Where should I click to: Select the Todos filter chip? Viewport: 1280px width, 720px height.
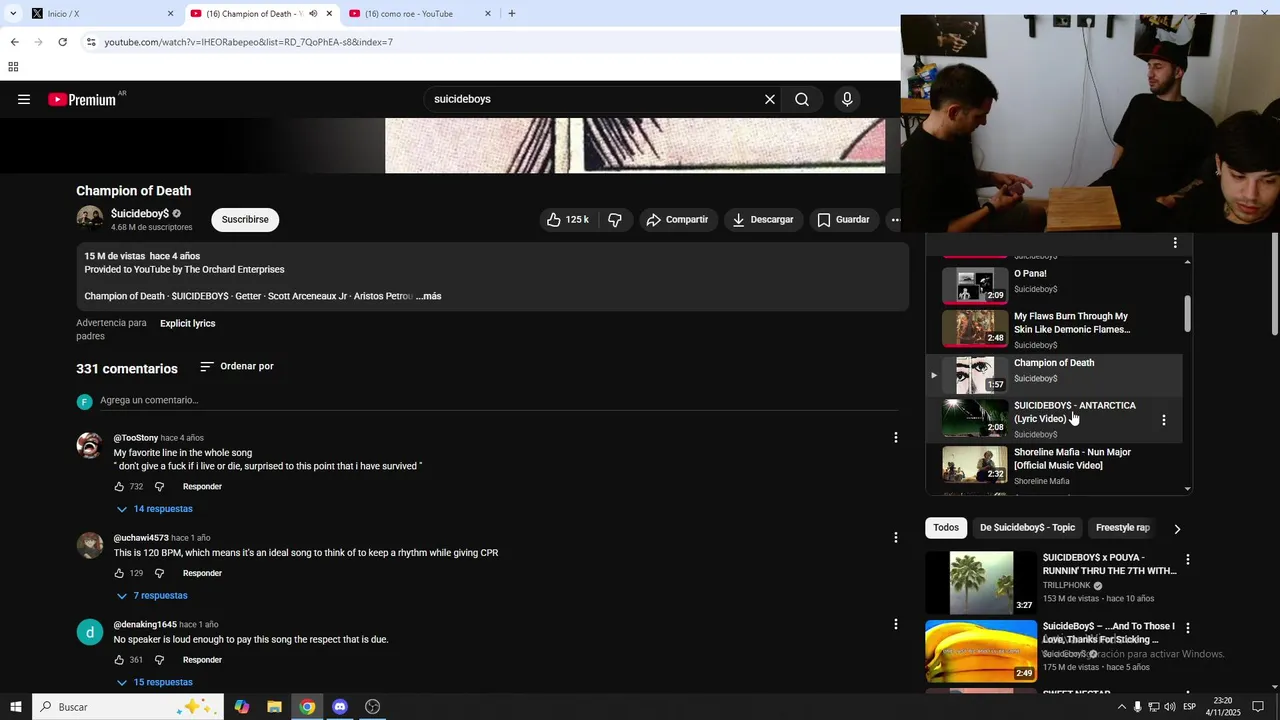pyautogui.click(x=946, y=528)
